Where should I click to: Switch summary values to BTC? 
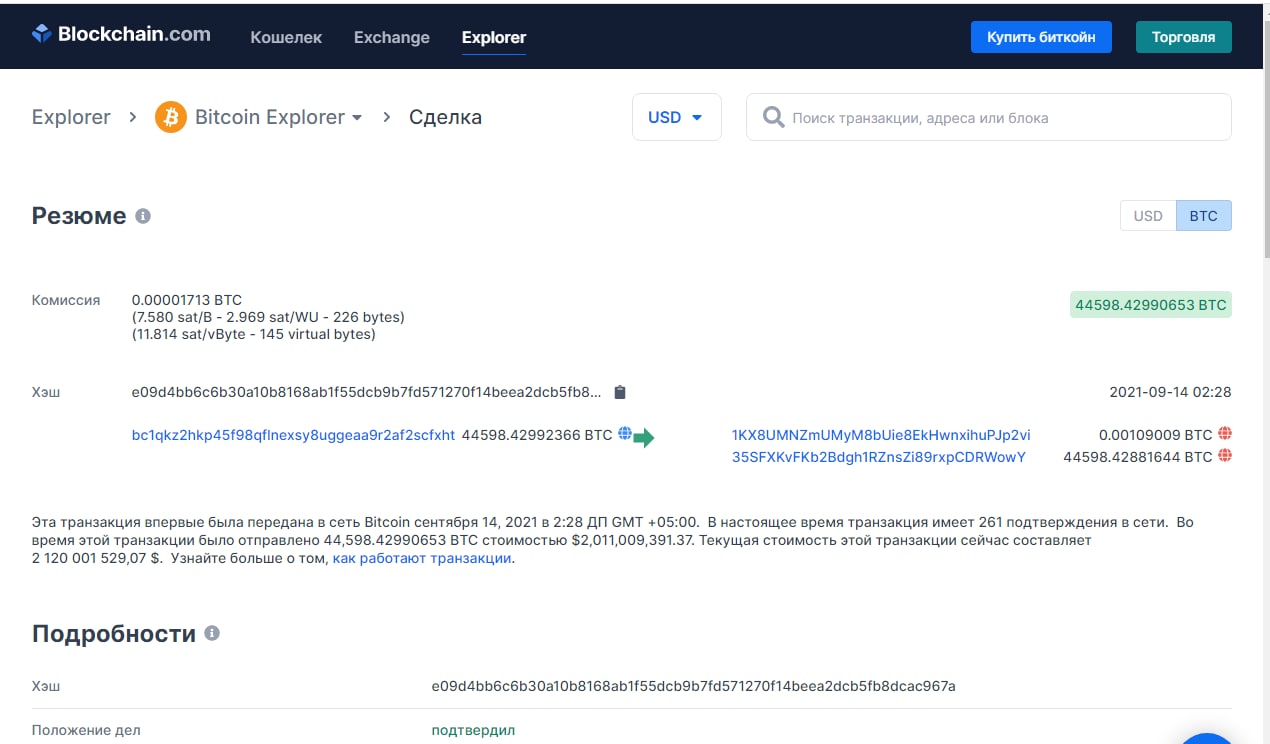click(1204, 216)
